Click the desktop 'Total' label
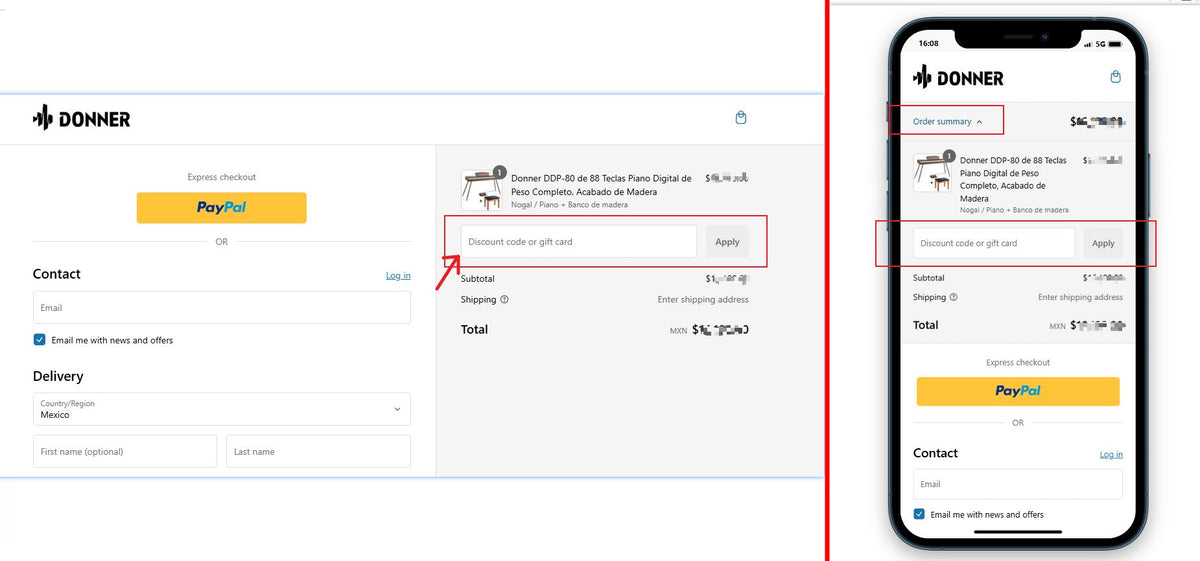 474,328
